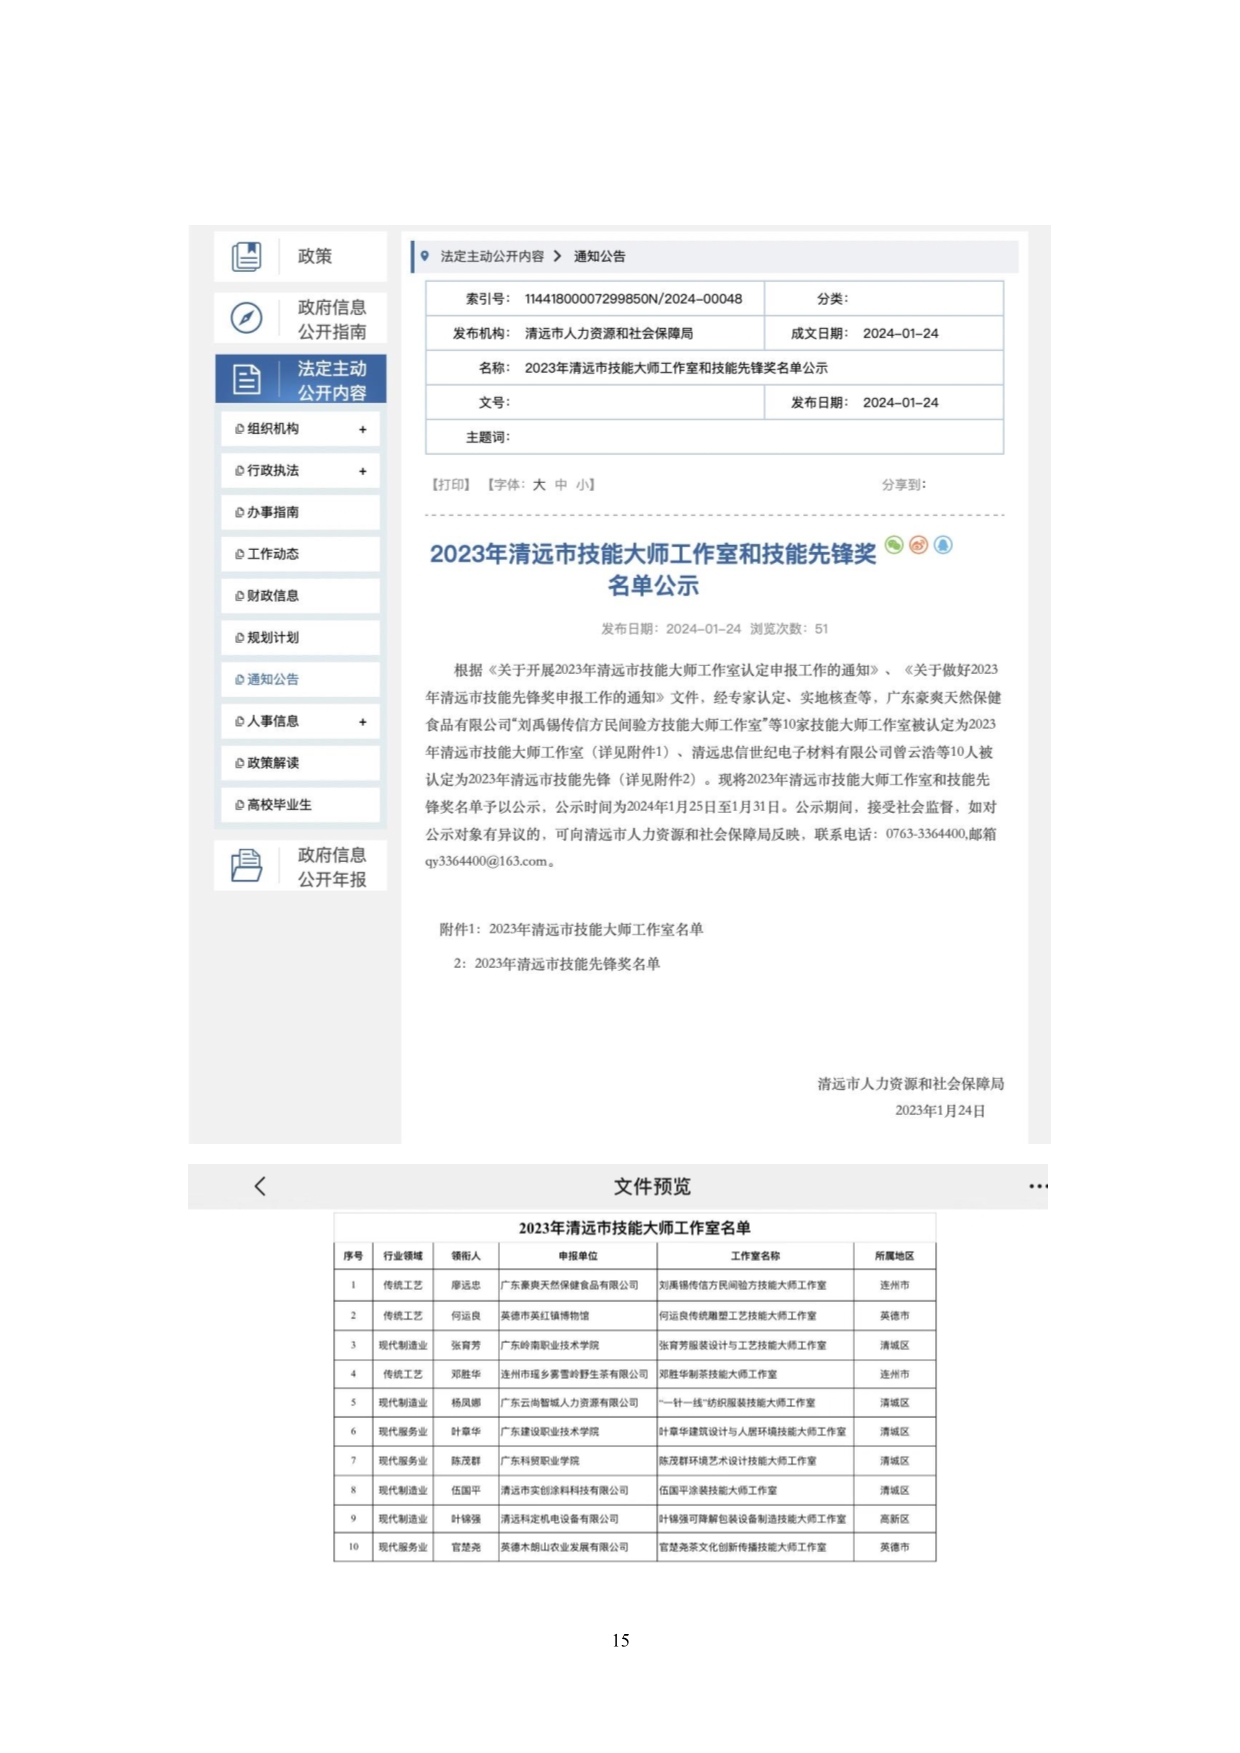Select the 通知公告 sidebar item
This screenshot has height=1753, width=1240.
272,680
